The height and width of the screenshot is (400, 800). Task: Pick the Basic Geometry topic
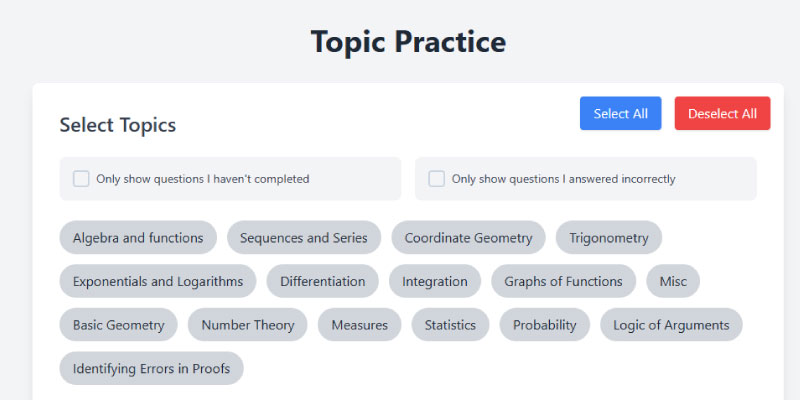[x=118, y=325]
